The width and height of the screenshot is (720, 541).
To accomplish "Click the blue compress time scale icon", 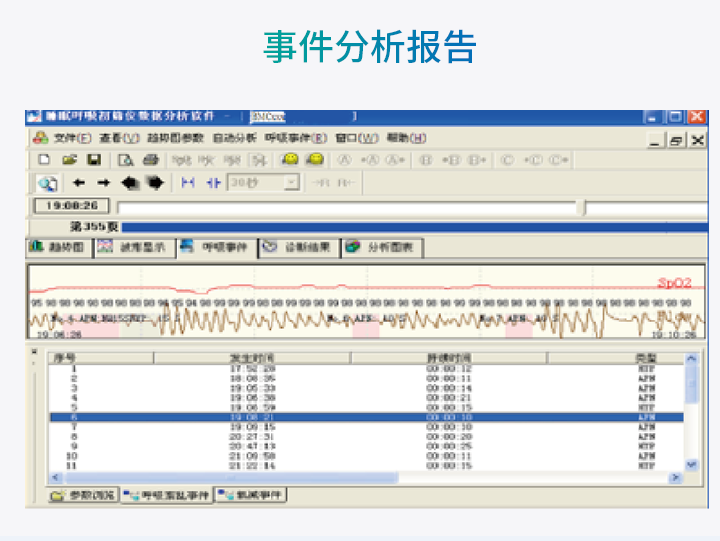I will coord(214,183).
